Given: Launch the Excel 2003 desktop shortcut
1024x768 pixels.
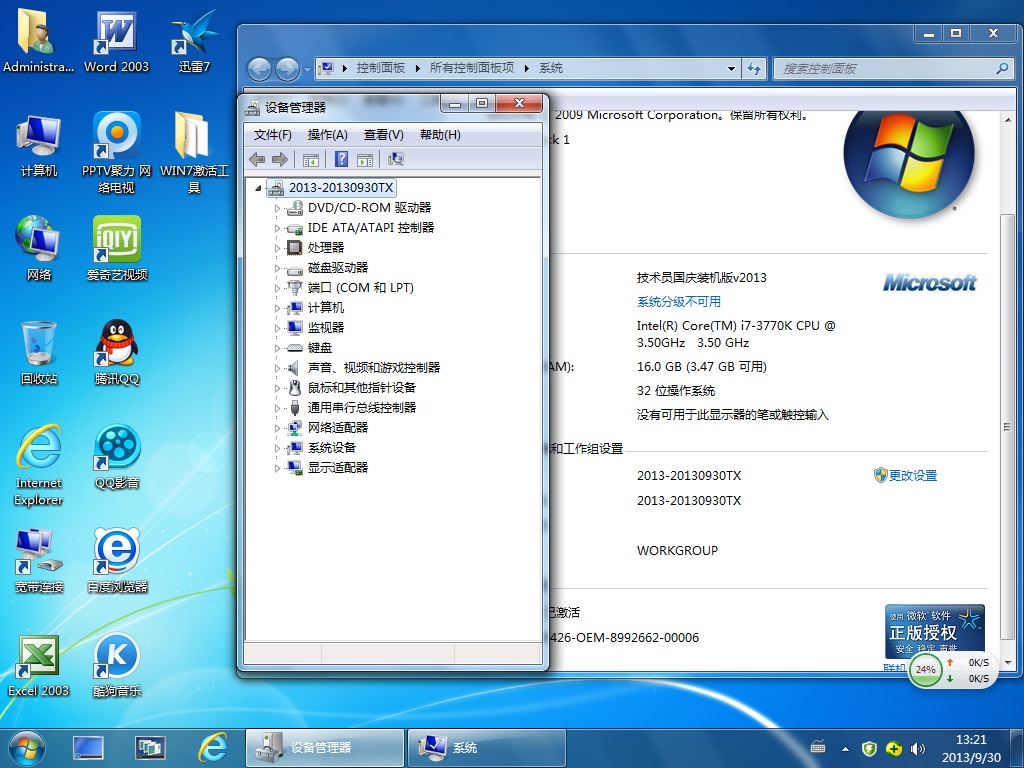Looking at the screenshot, I should coord(39,665).
